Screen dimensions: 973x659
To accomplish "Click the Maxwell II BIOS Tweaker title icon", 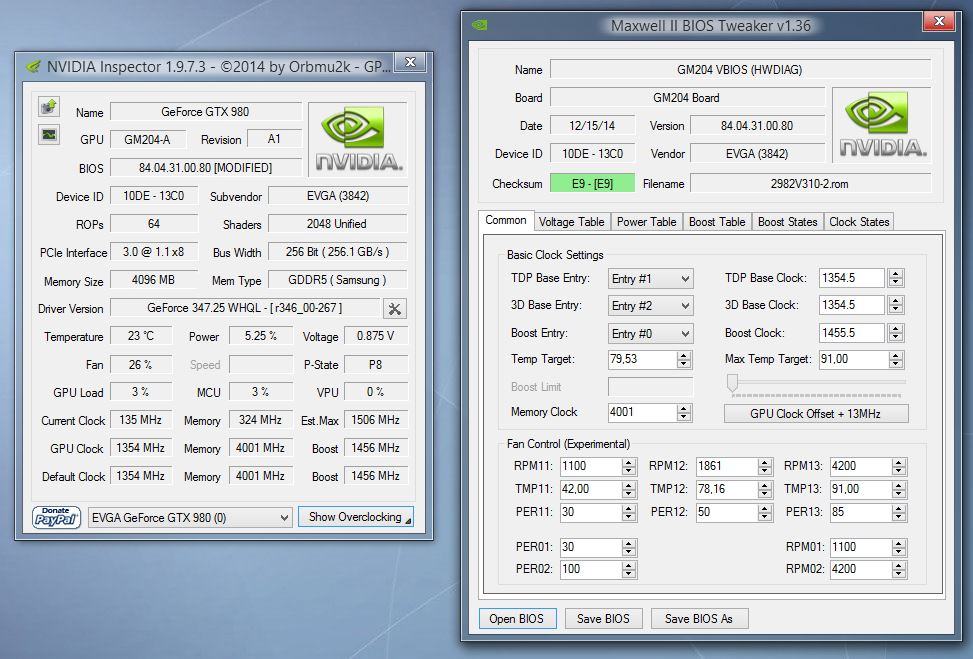I will (480, 25).
